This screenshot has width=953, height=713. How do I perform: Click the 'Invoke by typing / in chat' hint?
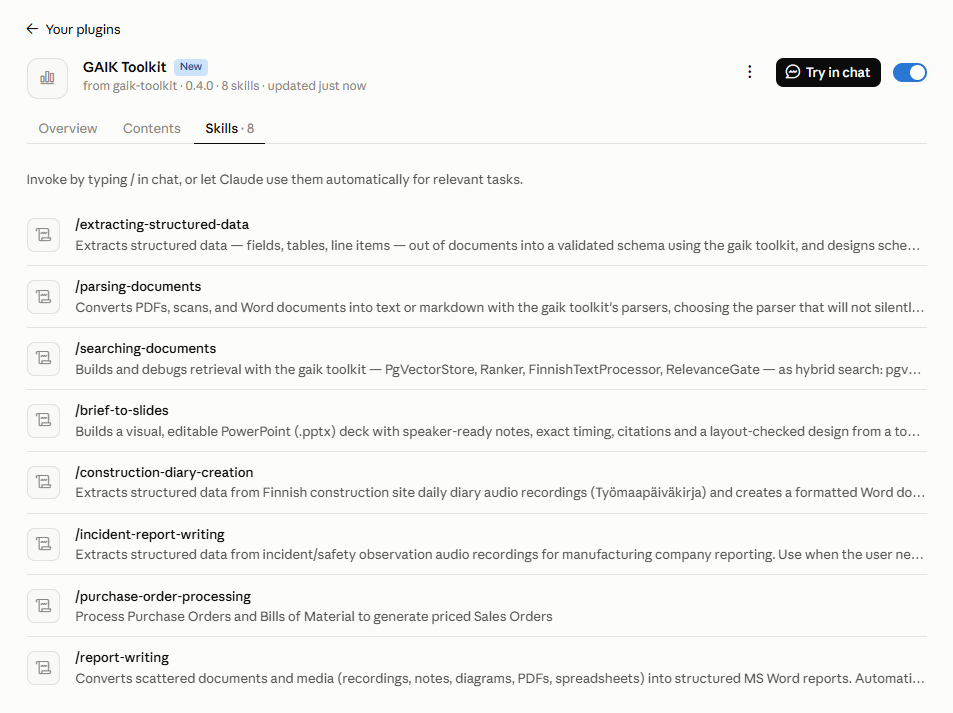[275, 179]
